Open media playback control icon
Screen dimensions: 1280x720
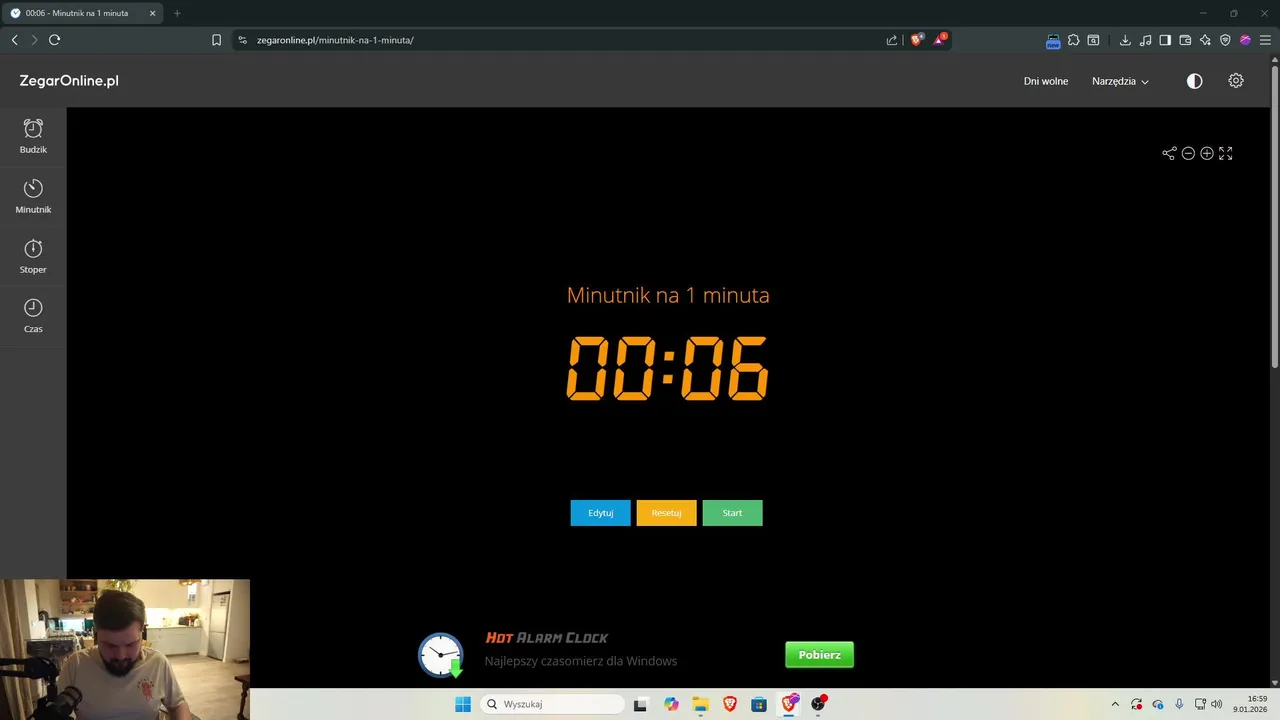pos(1145,40)
